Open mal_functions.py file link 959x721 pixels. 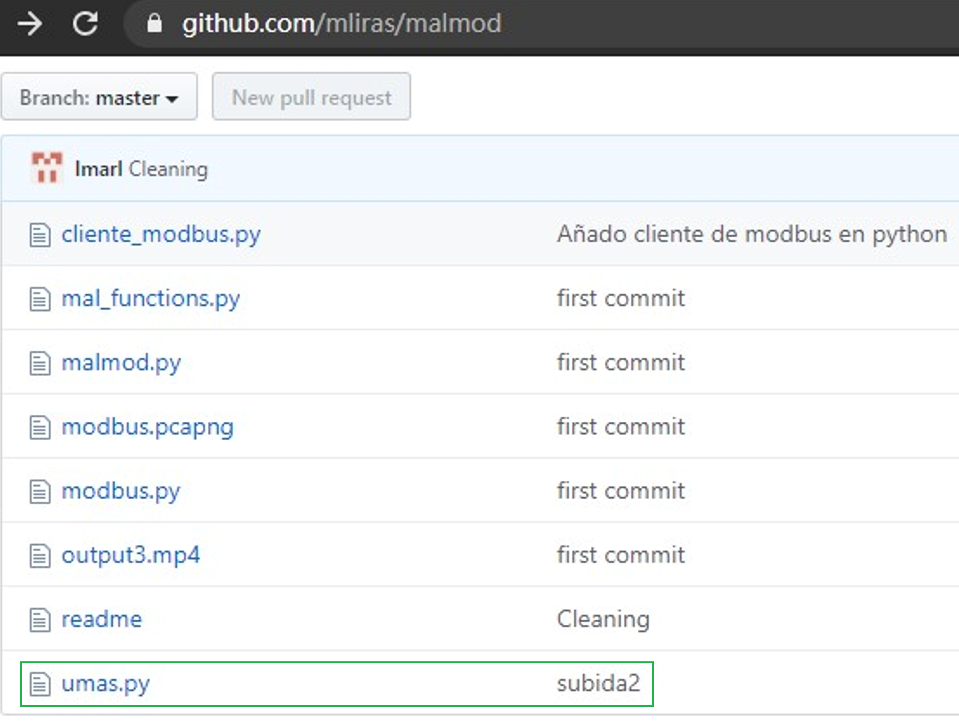coord(150,298)
